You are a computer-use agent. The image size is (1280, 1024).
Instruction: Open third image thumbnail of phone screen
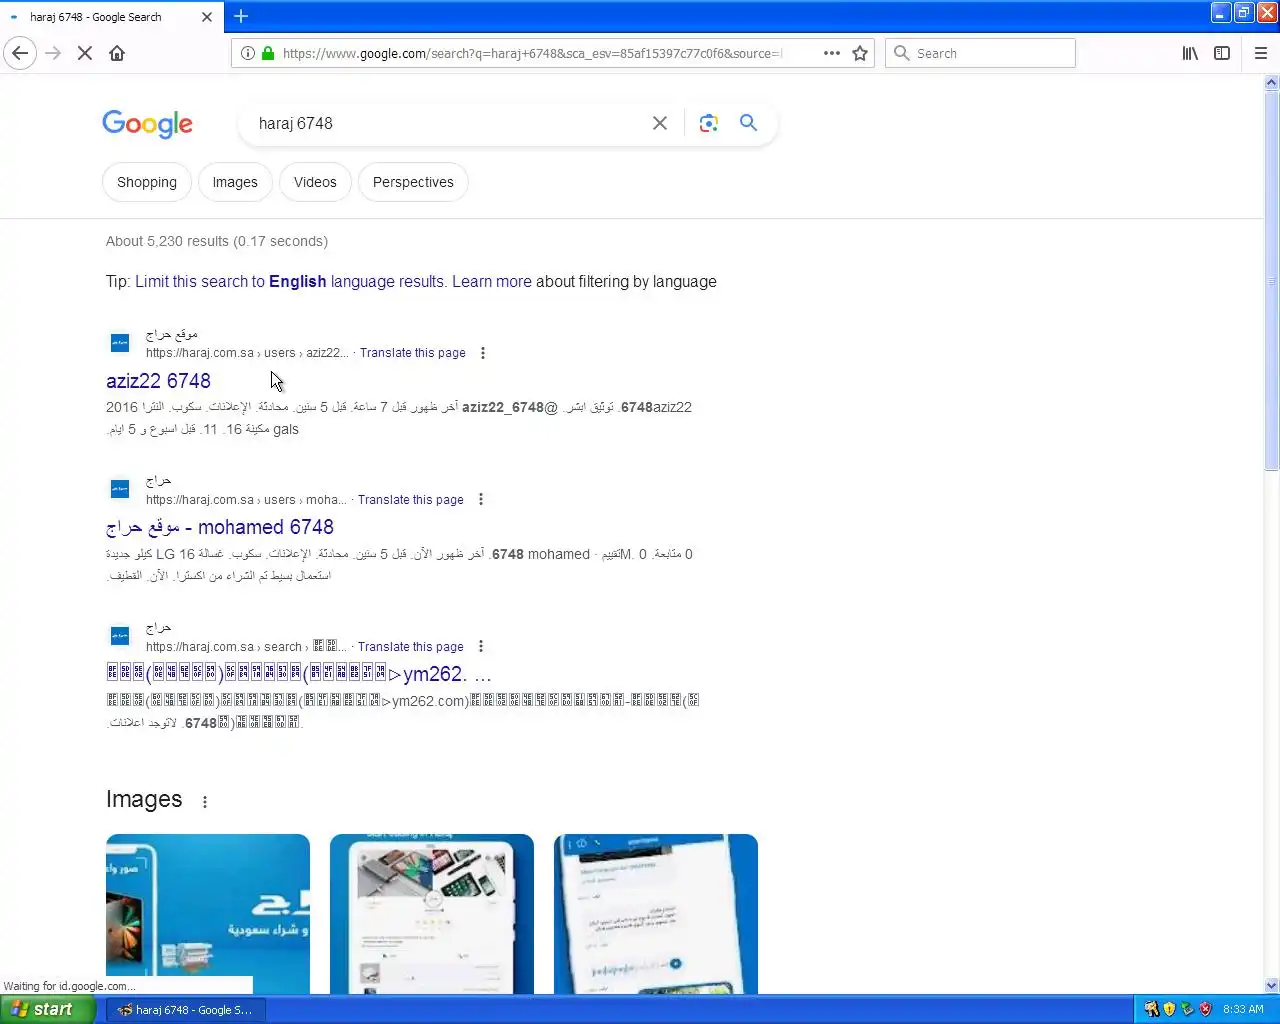click(x=656, y=914)
